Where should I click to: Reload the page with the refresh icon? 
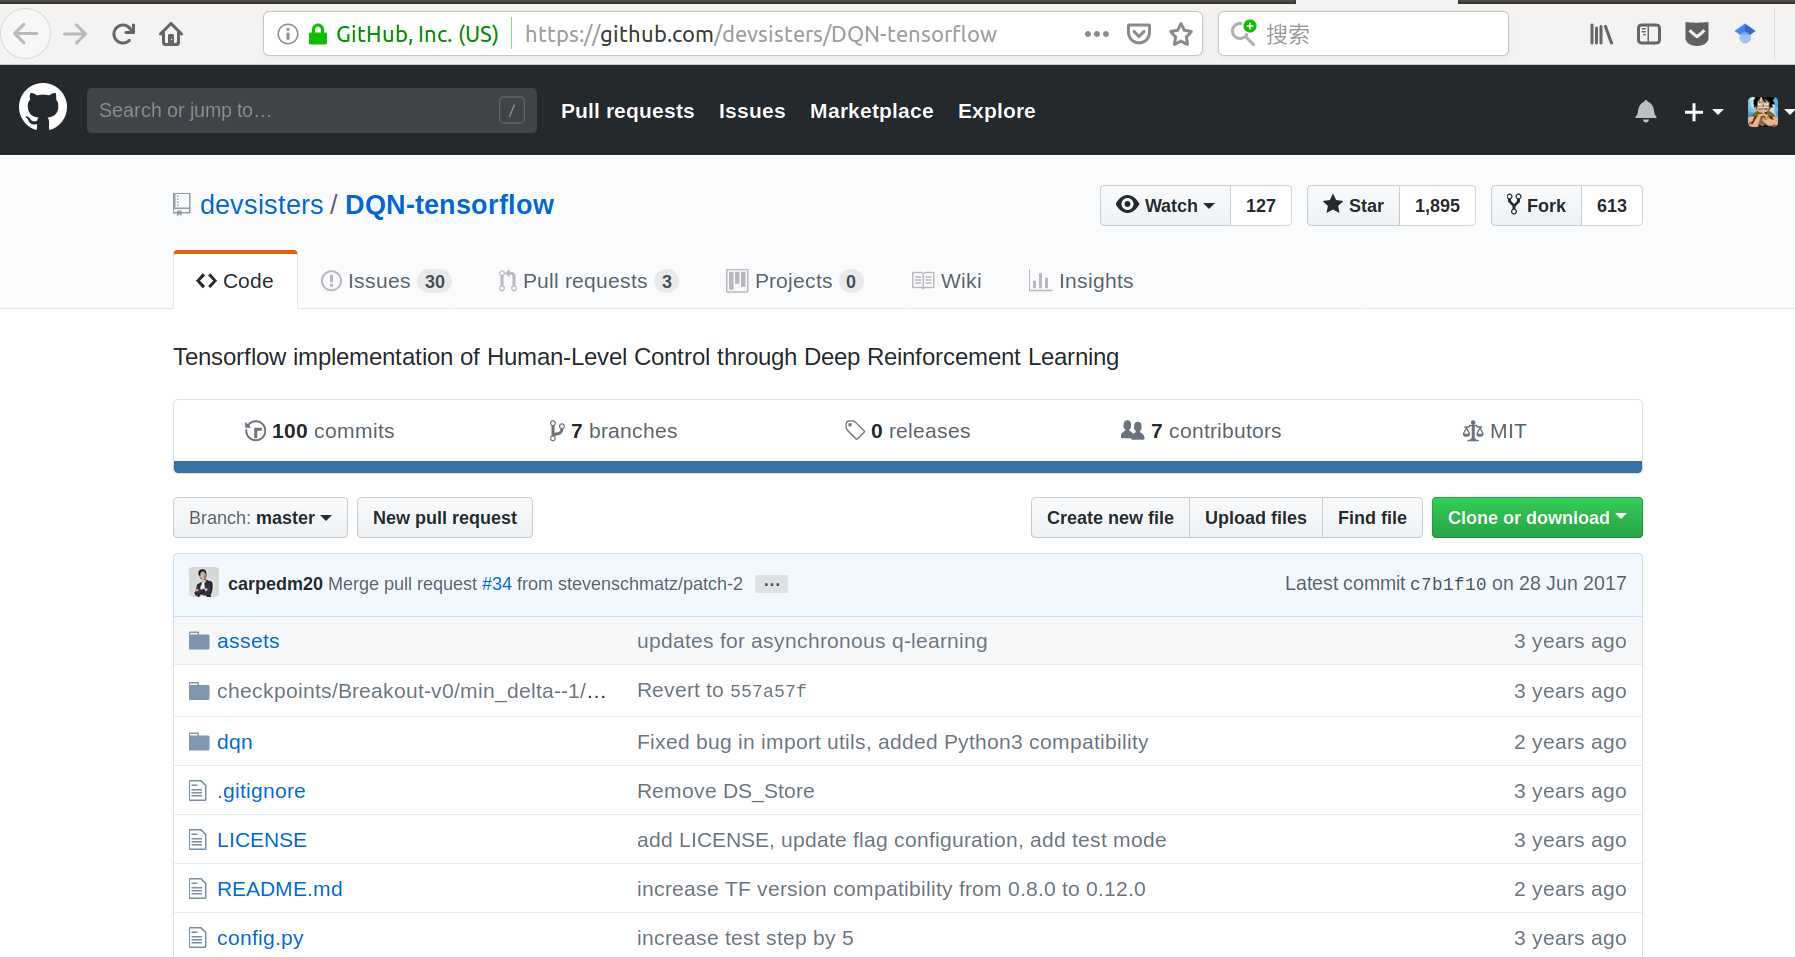click(124, 34)
